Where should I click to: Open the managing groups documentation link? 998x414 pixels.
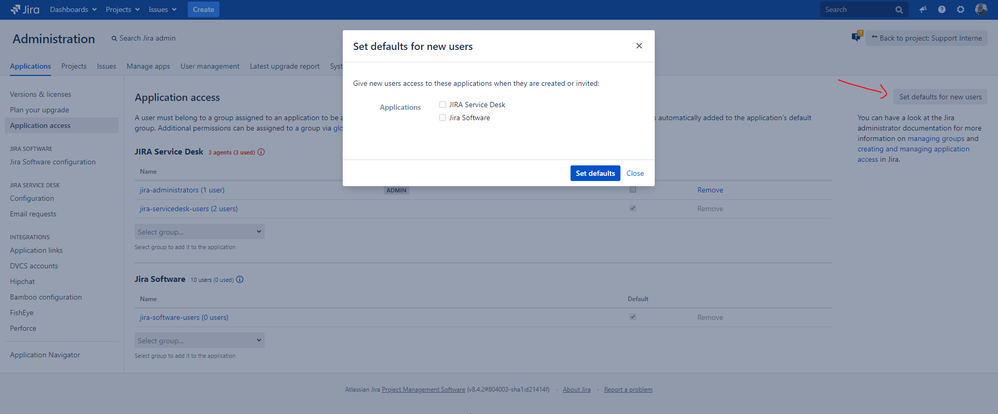coord(938,138)
